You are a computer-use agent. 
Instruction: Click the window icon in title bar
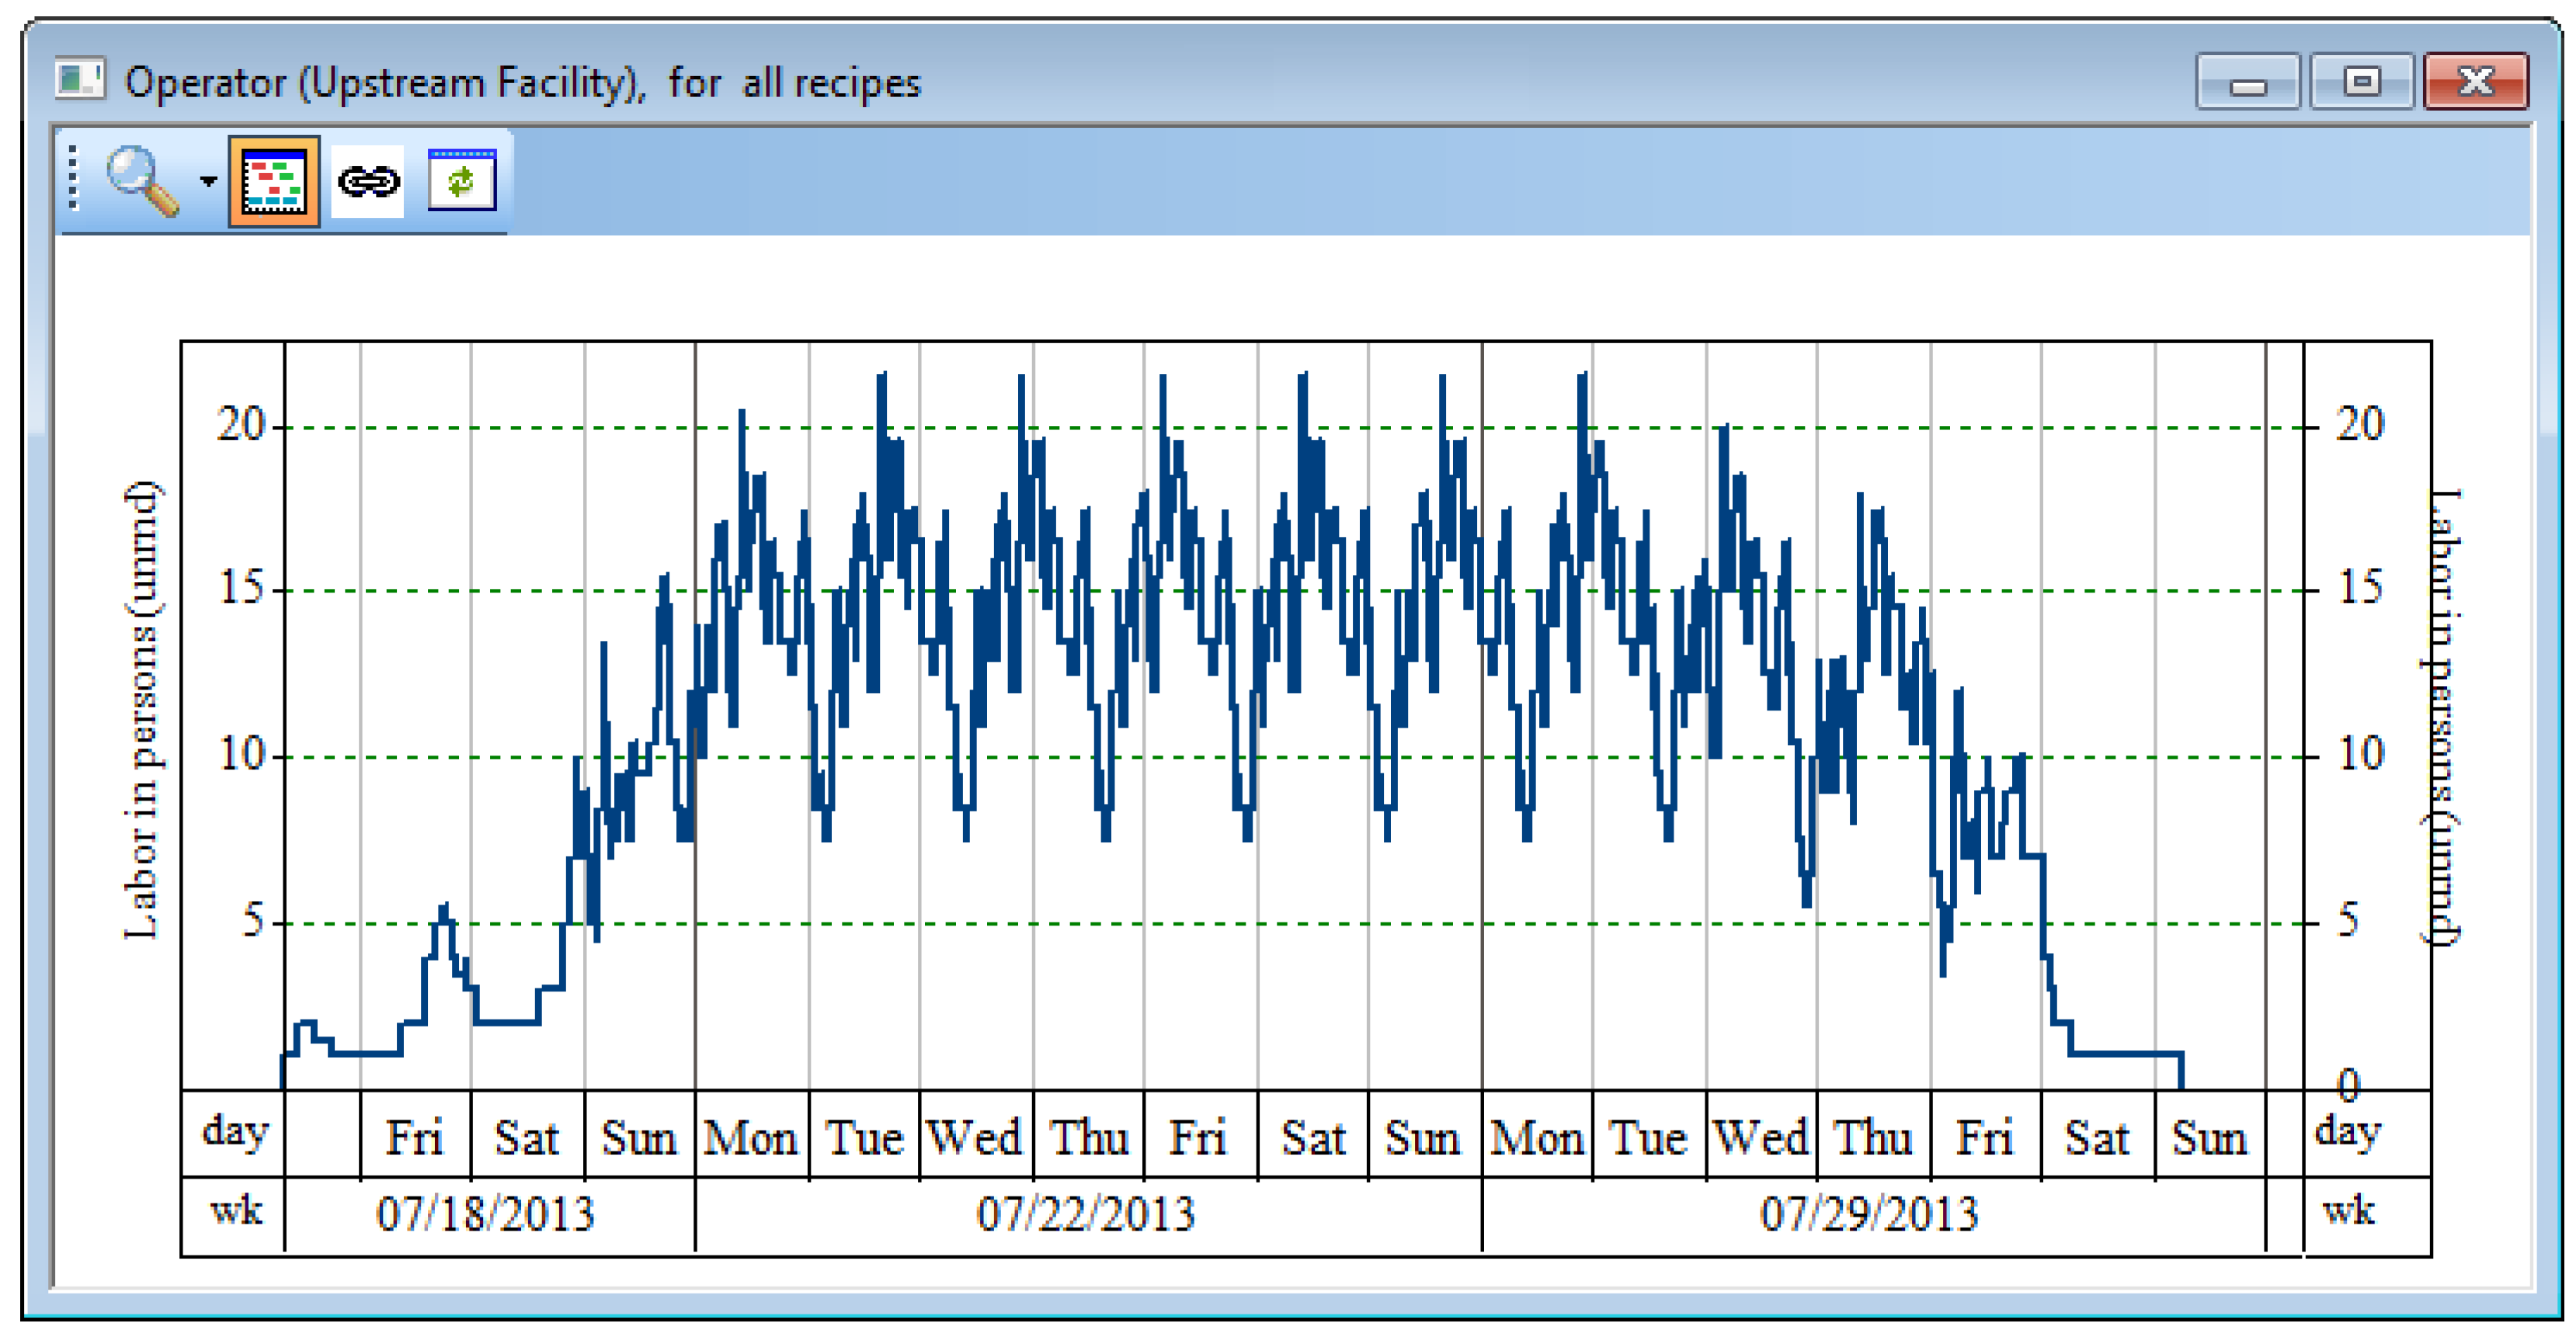[79, 79]
